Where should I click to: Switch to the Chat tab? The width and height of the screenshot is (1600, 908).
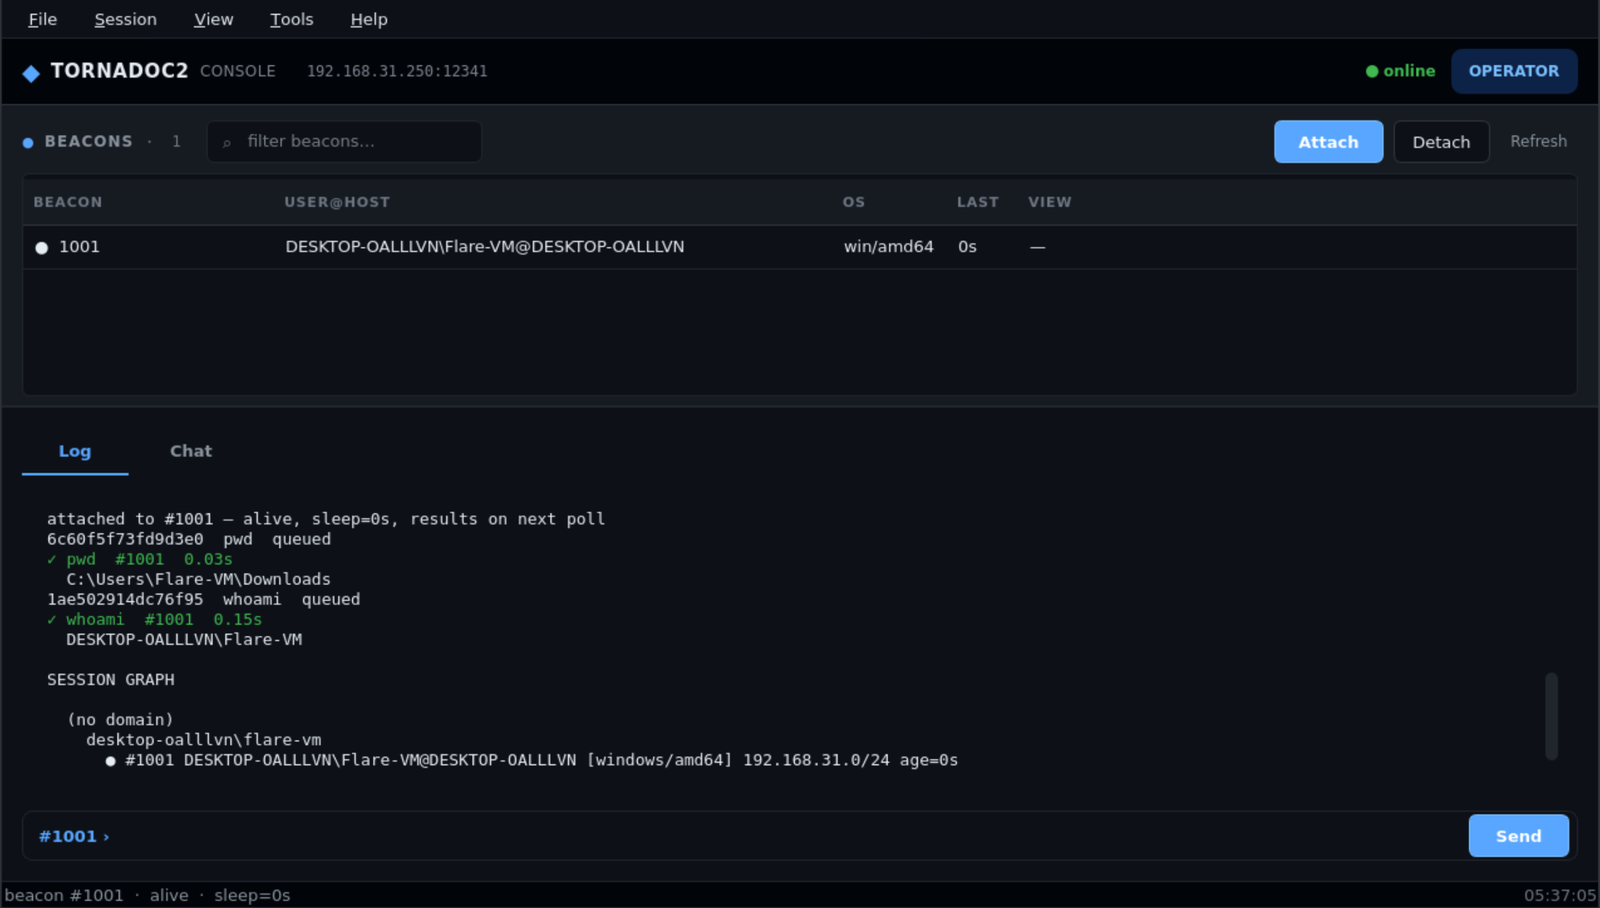pyautogui.click(x=191, y=451)
